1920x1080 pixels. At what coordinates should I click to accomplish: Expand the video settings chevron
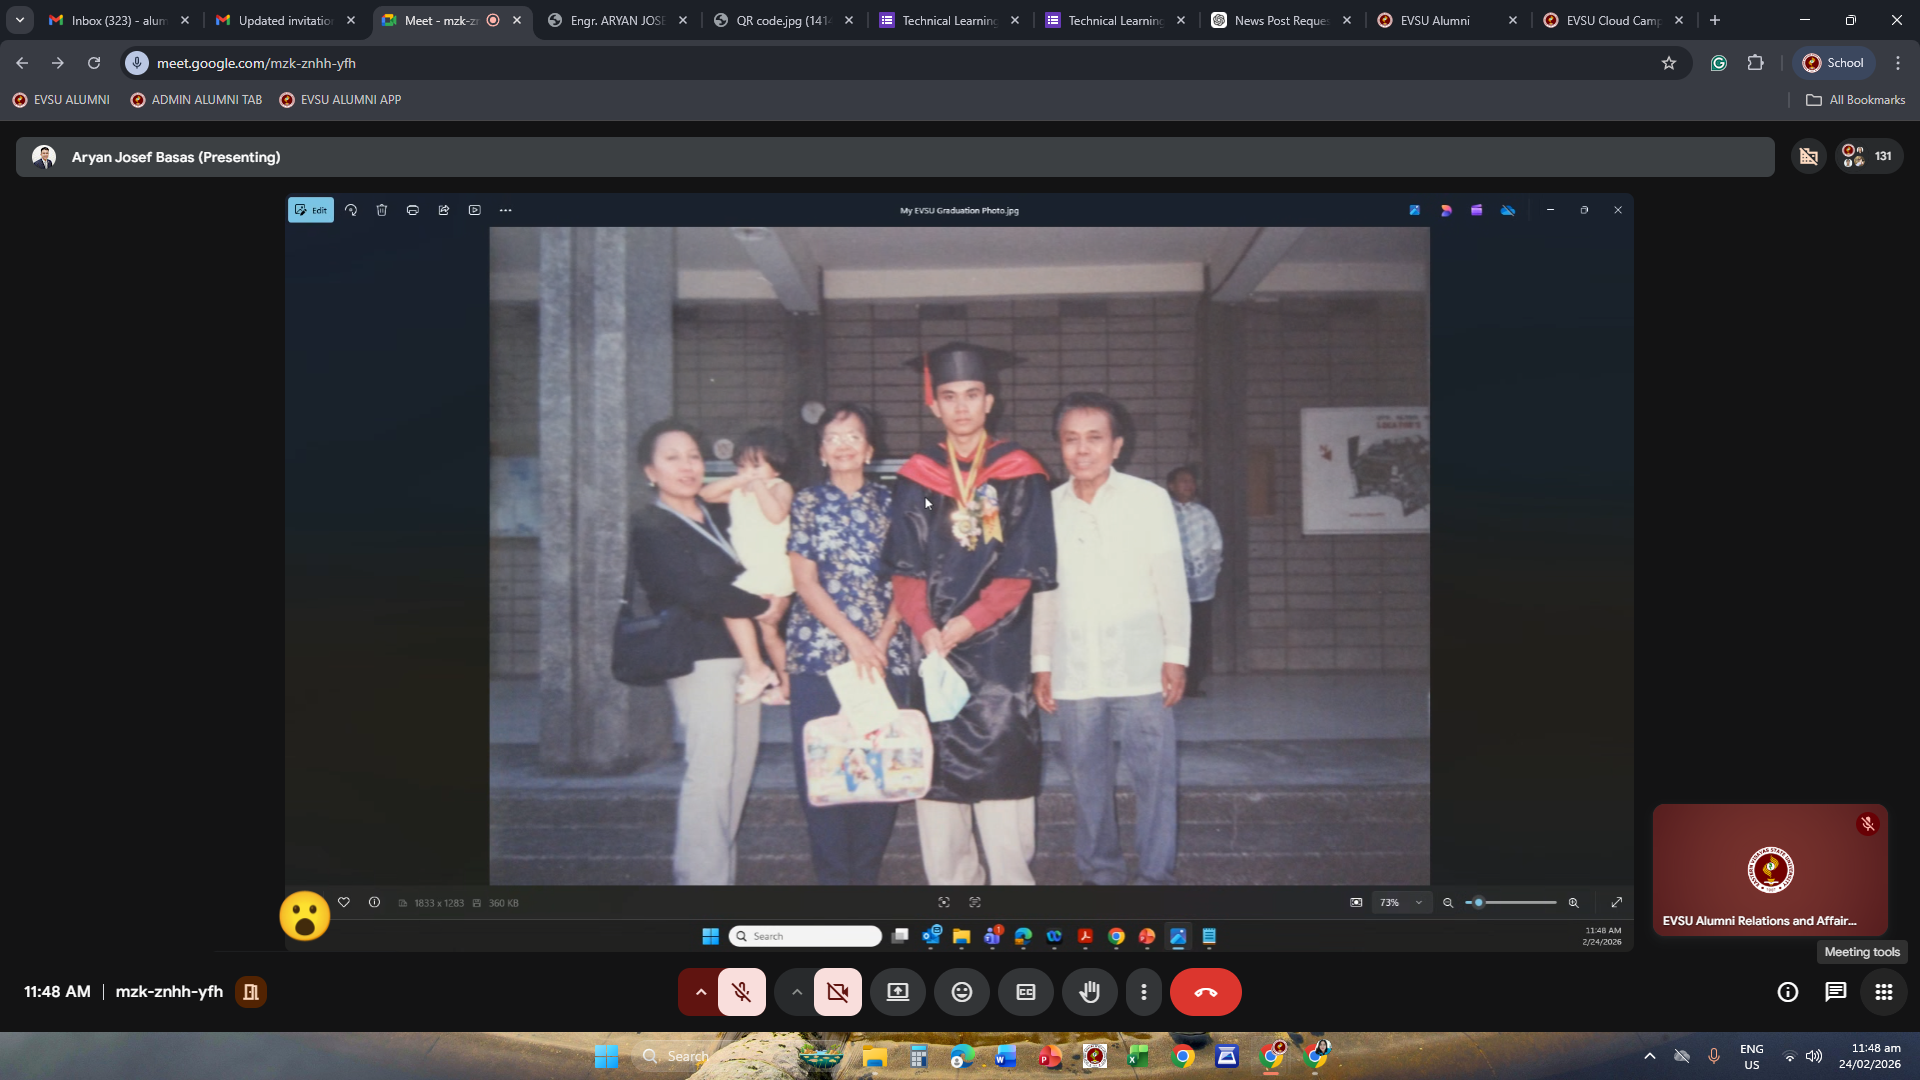pyautogui.click(x=797, y=992)
